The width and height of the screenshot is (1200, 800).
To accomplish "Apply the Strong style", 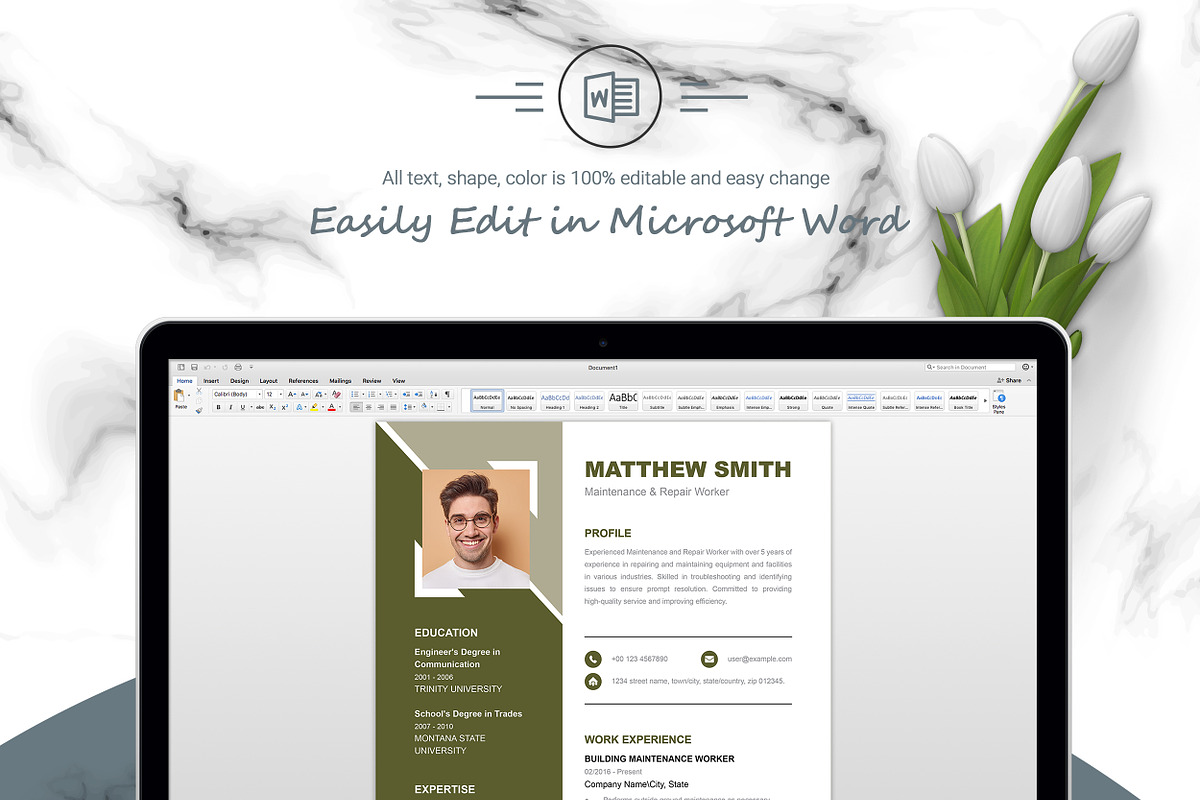I will point(793,401).
